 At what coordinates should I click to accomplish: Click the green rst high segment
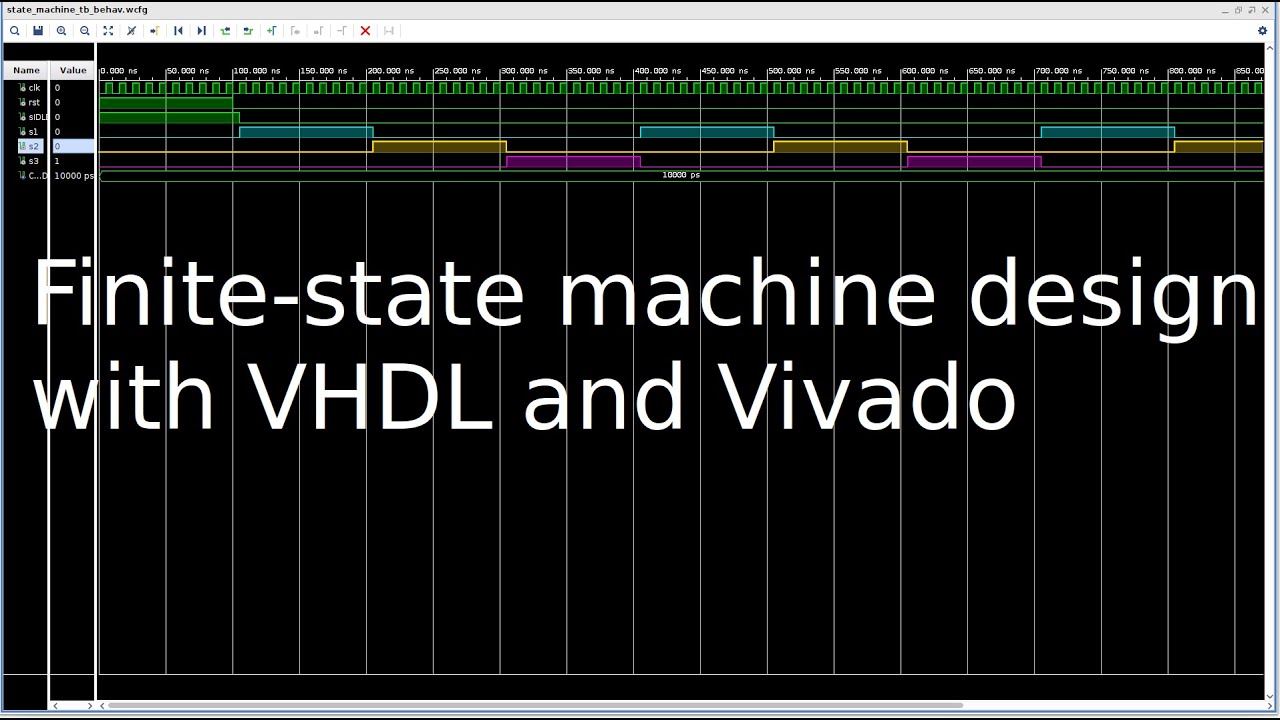(x=166, y=103)
